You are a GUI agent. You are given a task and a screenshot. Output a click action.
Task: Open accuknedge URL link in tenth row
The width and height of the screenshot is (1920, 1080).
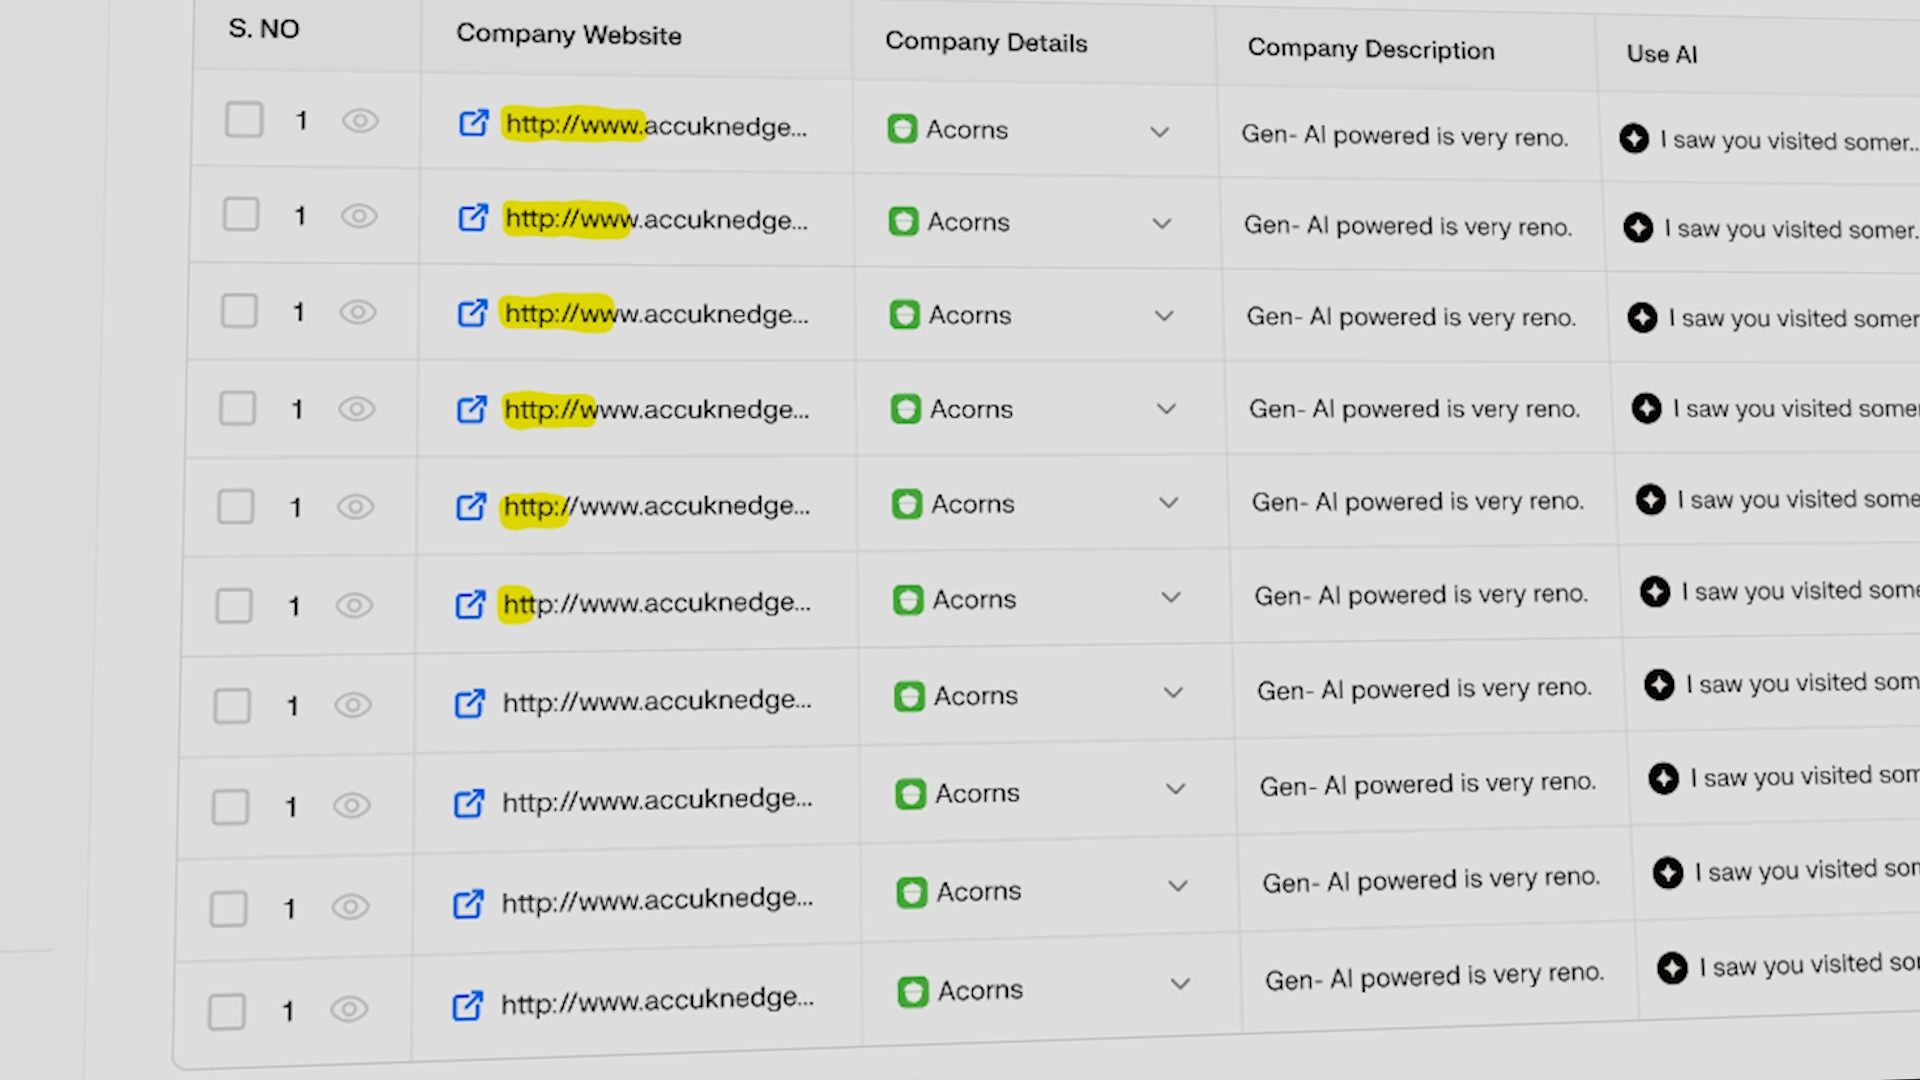(x=657, y=1000)
